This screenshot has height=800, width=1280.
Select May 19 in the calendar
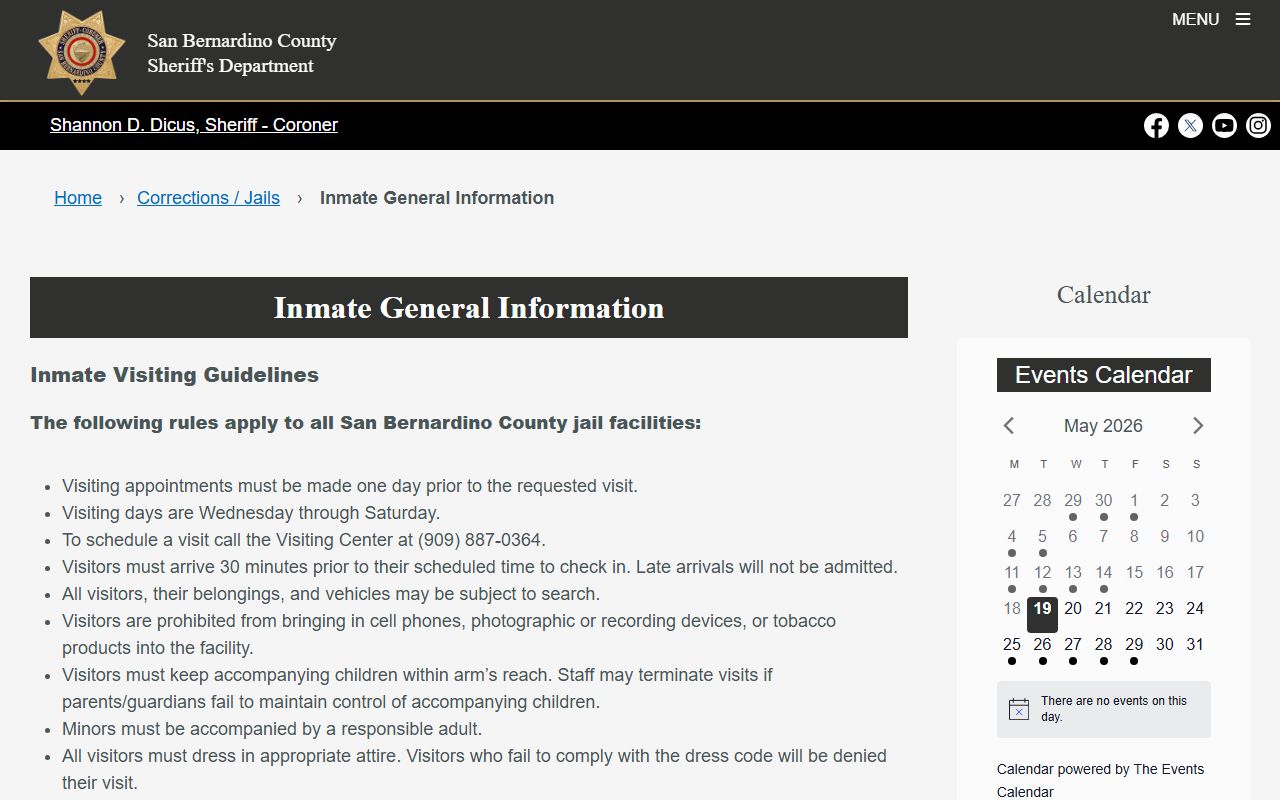pyautogui.click(x=1042, y=614)
